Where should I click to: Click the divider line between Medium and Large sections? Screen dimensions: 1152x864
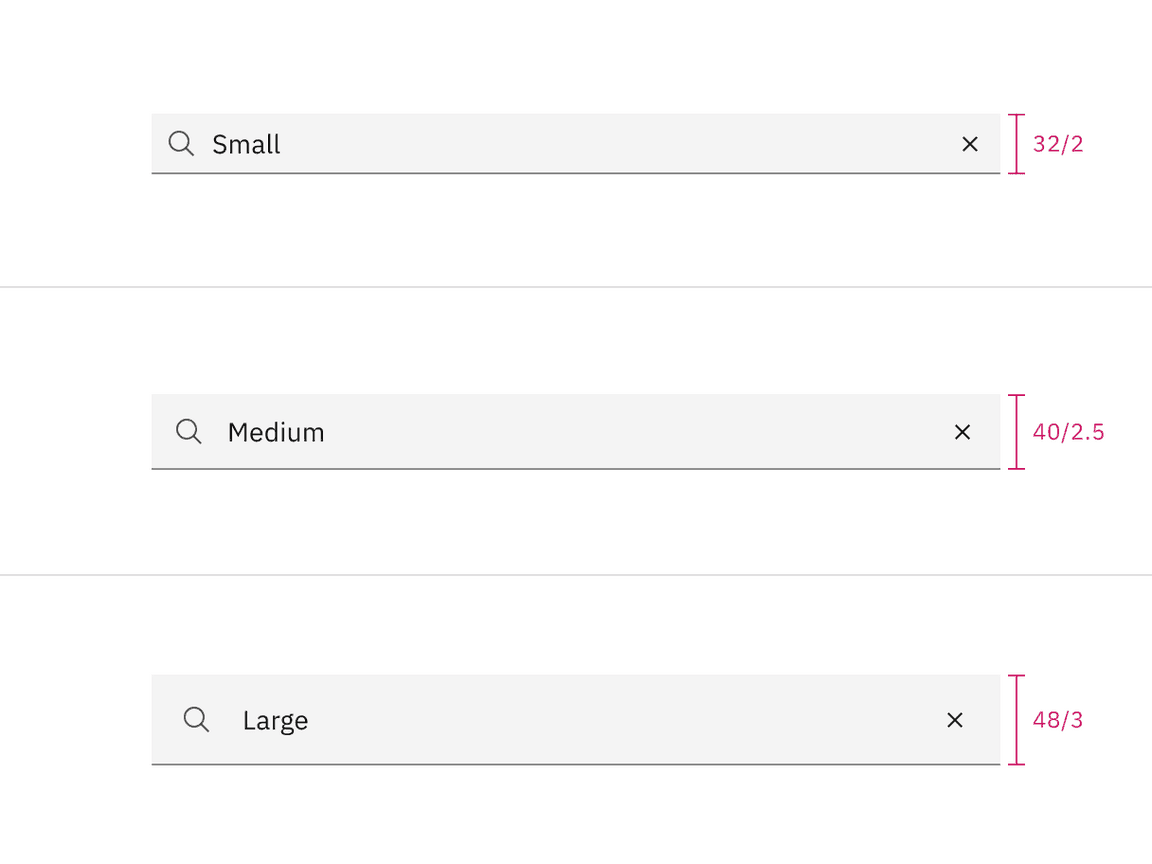[576, 575]
